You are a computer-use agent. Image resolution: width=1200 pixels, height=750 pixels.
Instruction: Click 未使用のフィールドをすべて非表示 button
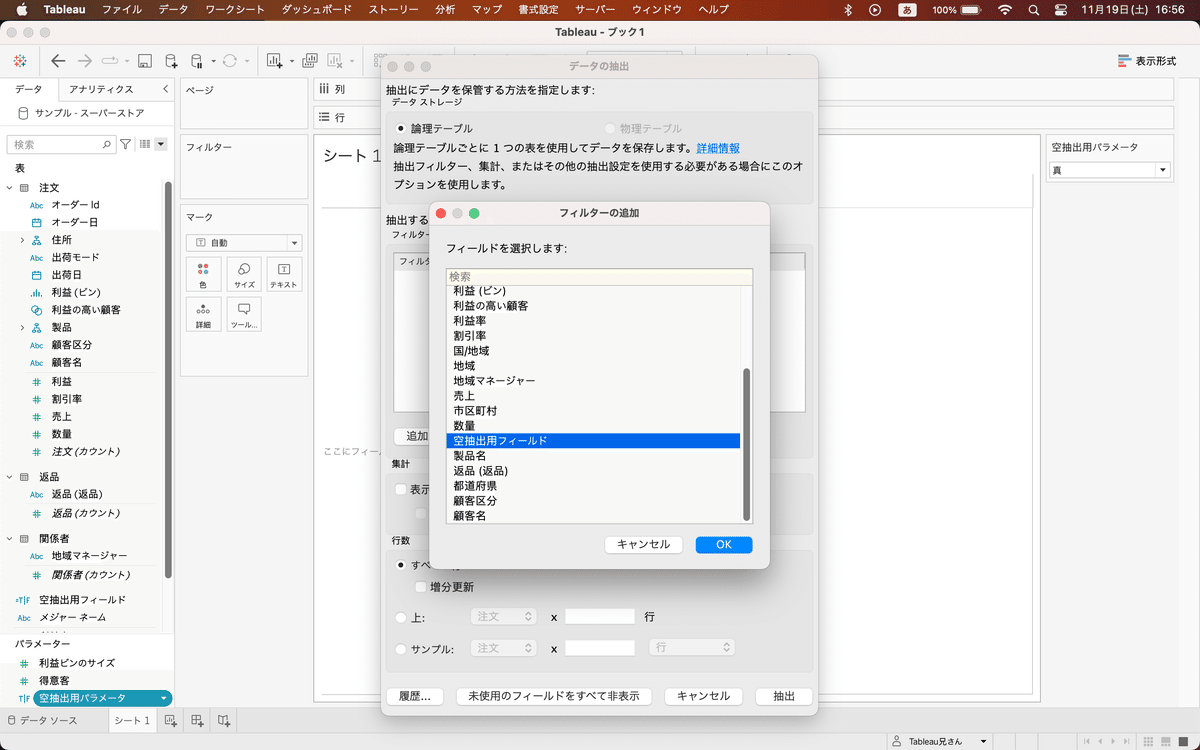(554, 696)
